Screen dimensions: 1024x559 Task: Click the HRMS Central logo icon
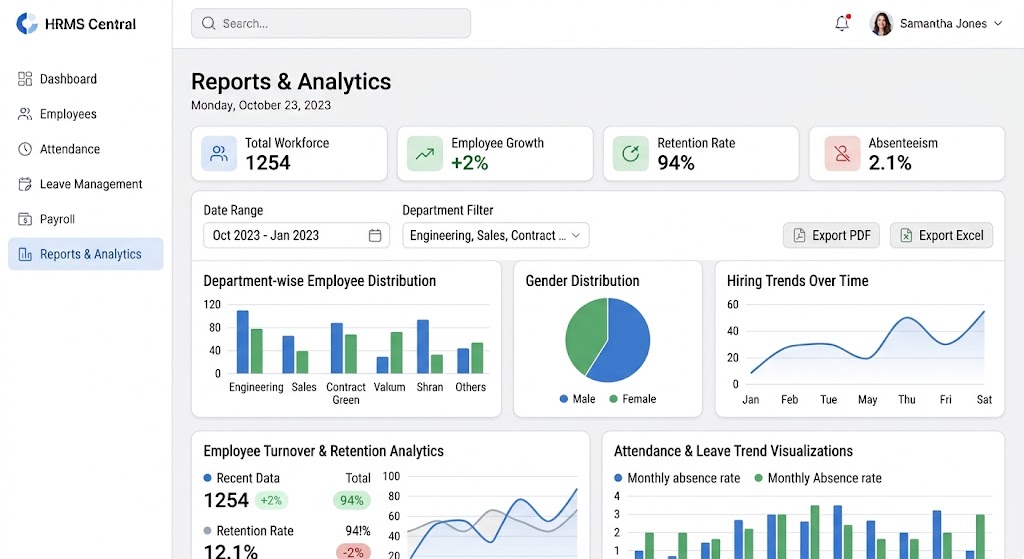pos(27,24)
